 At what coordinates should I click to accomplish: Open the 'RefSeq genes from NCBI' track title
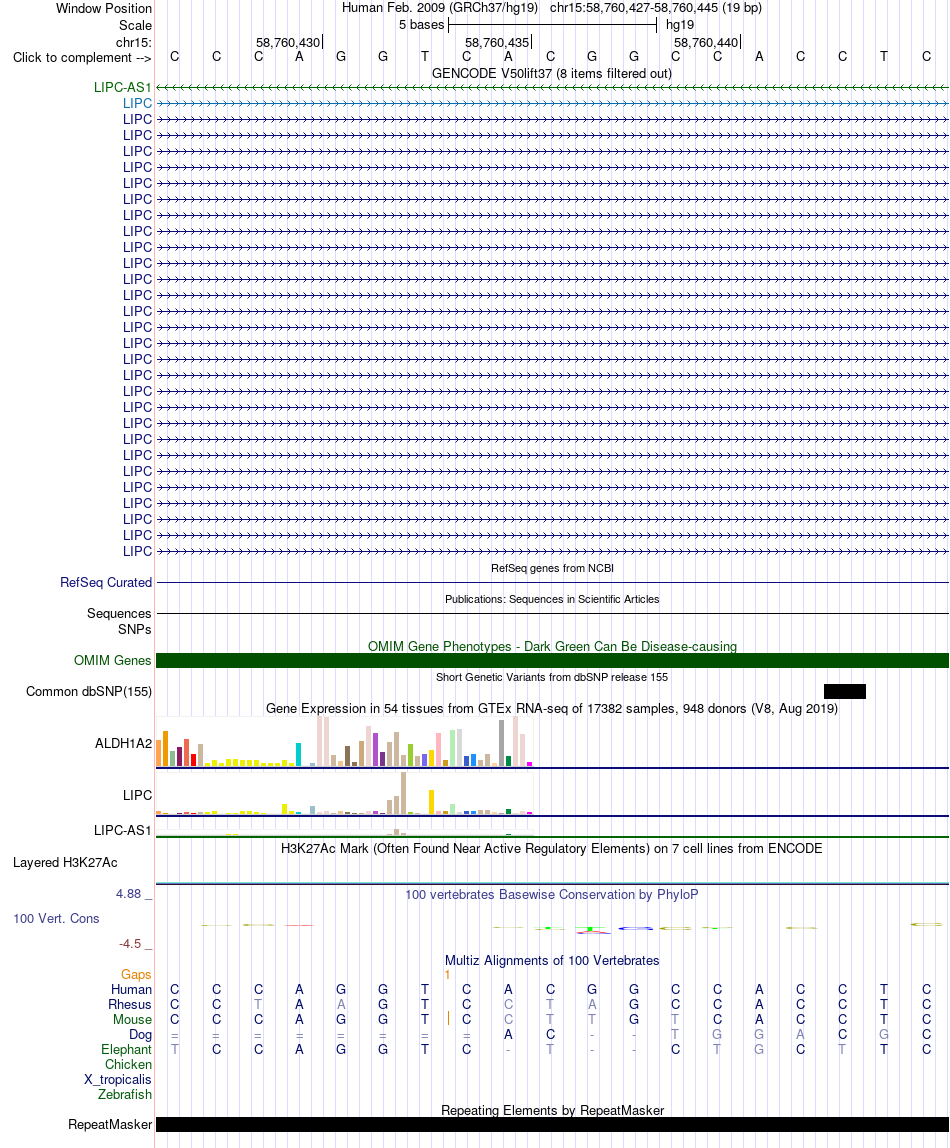[552, 568]
